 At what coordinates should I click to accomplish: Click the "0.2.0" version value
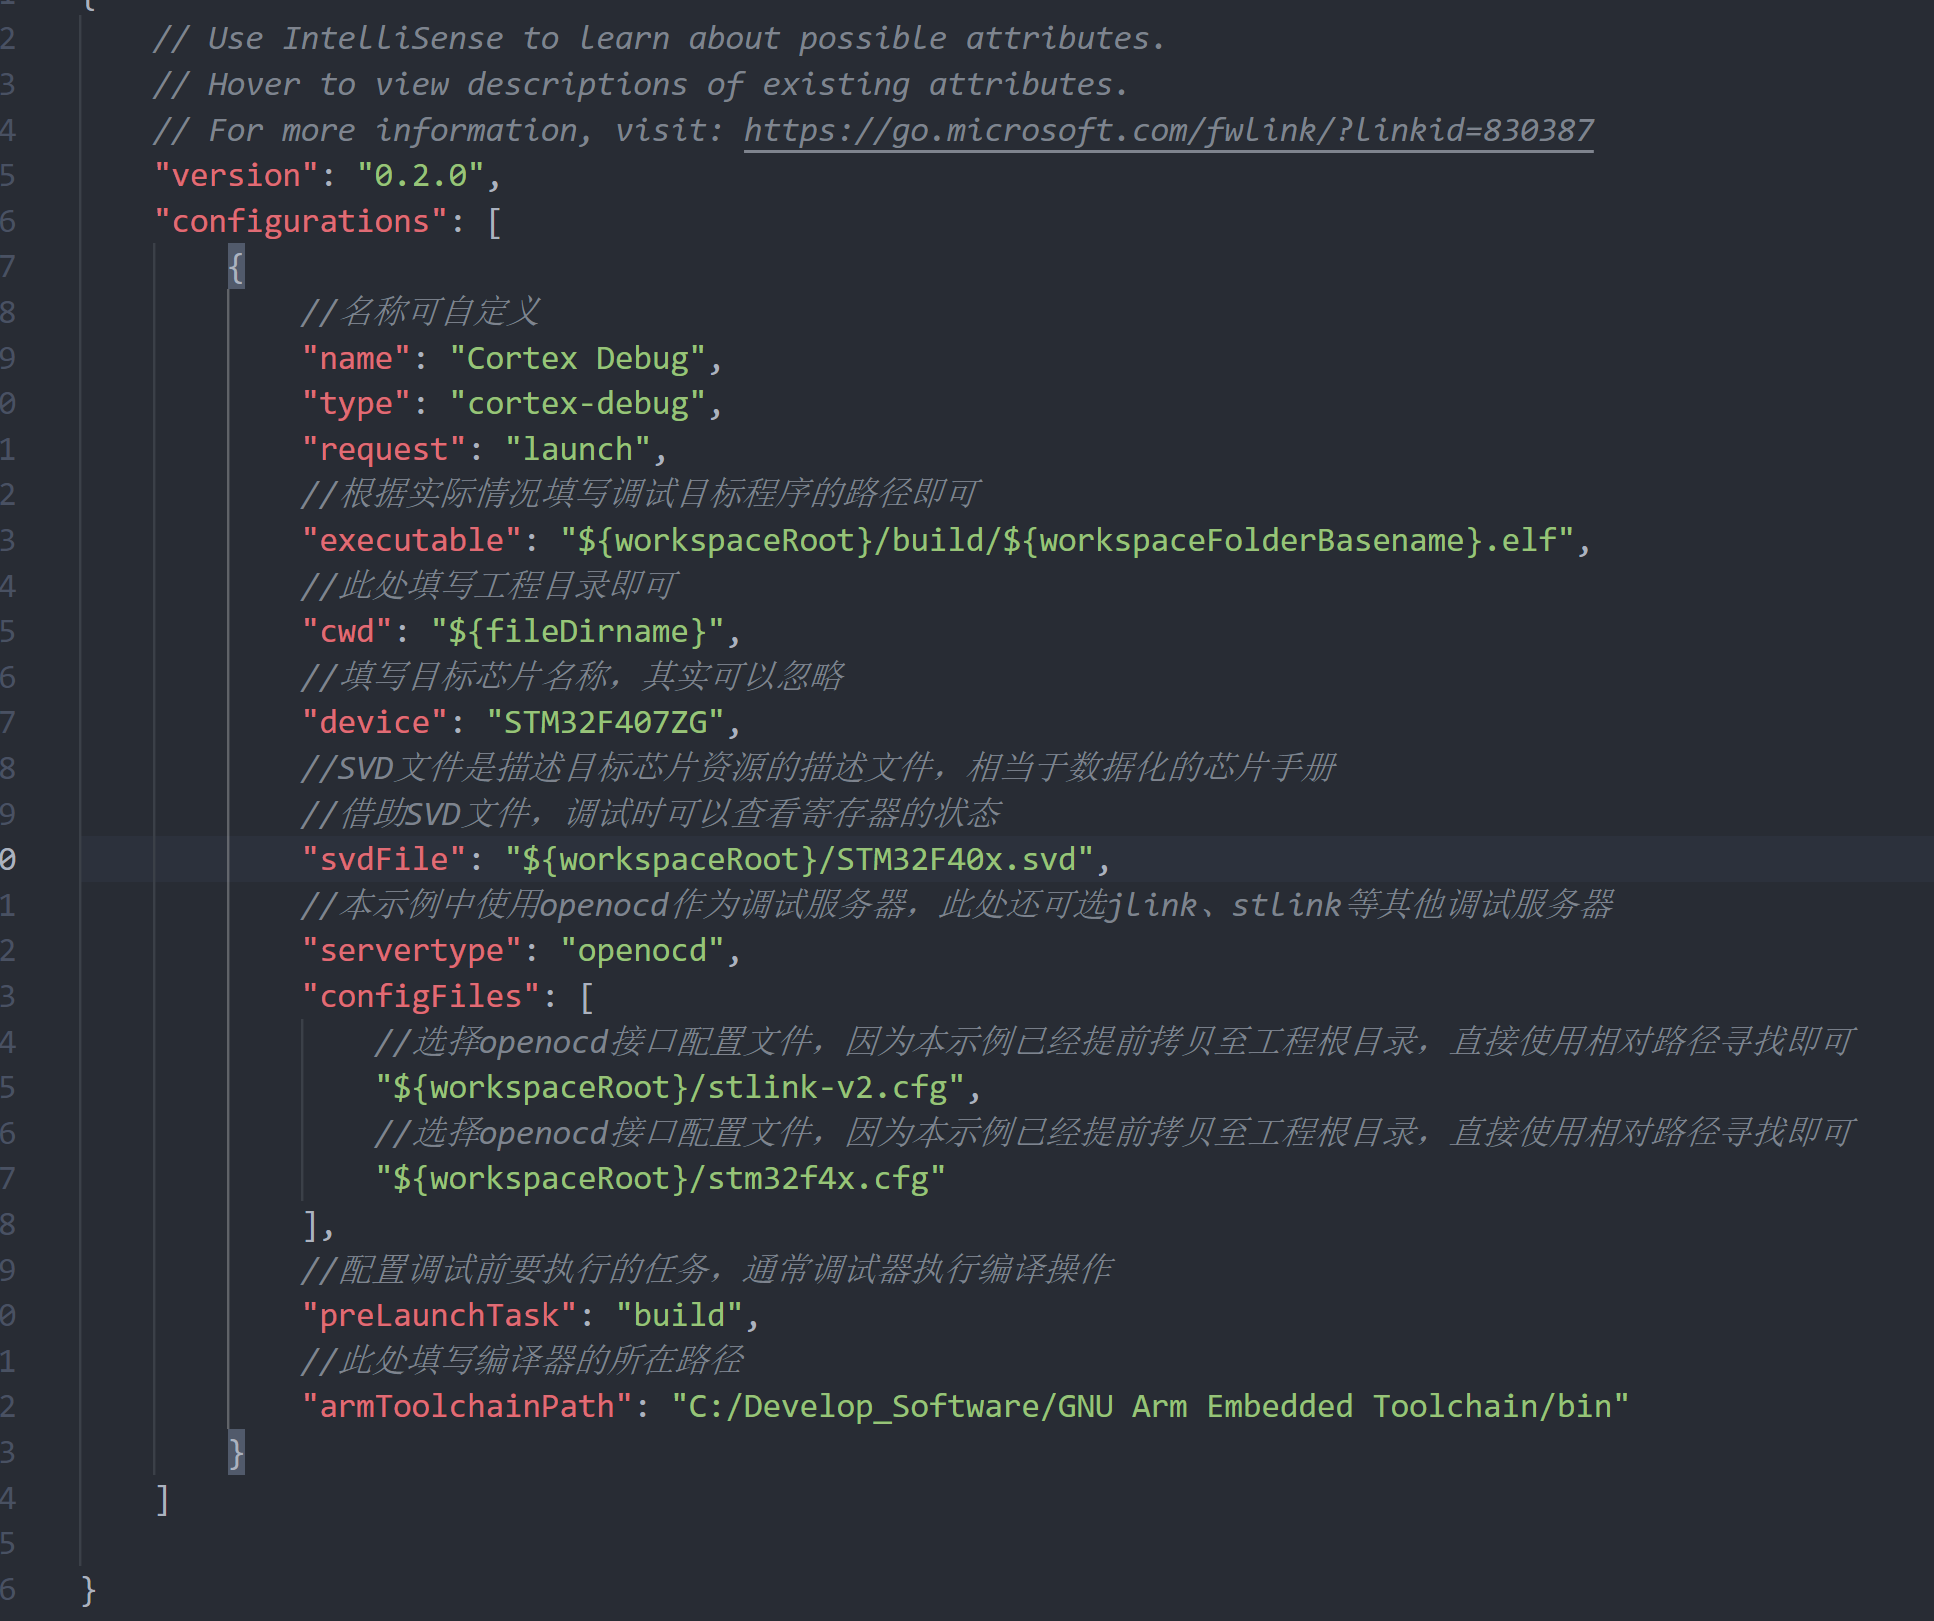(420, 176)
